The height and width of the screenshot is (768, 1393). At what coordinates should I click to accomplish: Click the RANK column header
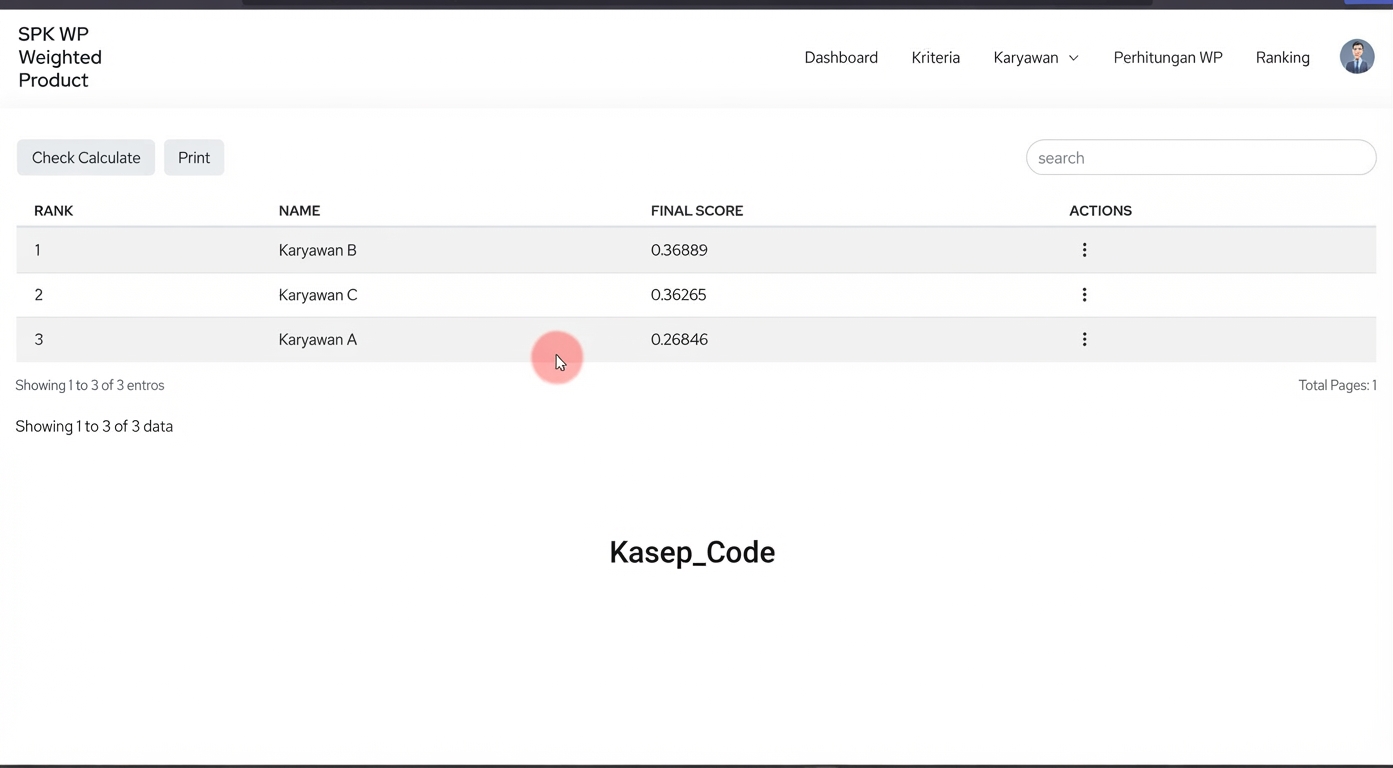point(54,211)
